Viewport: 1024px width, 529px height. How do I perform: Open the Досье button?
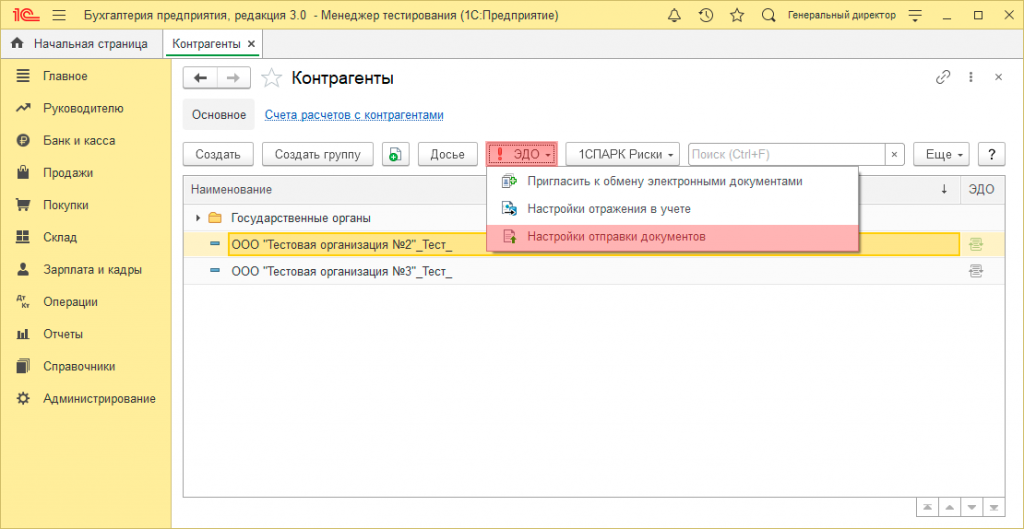tap(447, 154)
